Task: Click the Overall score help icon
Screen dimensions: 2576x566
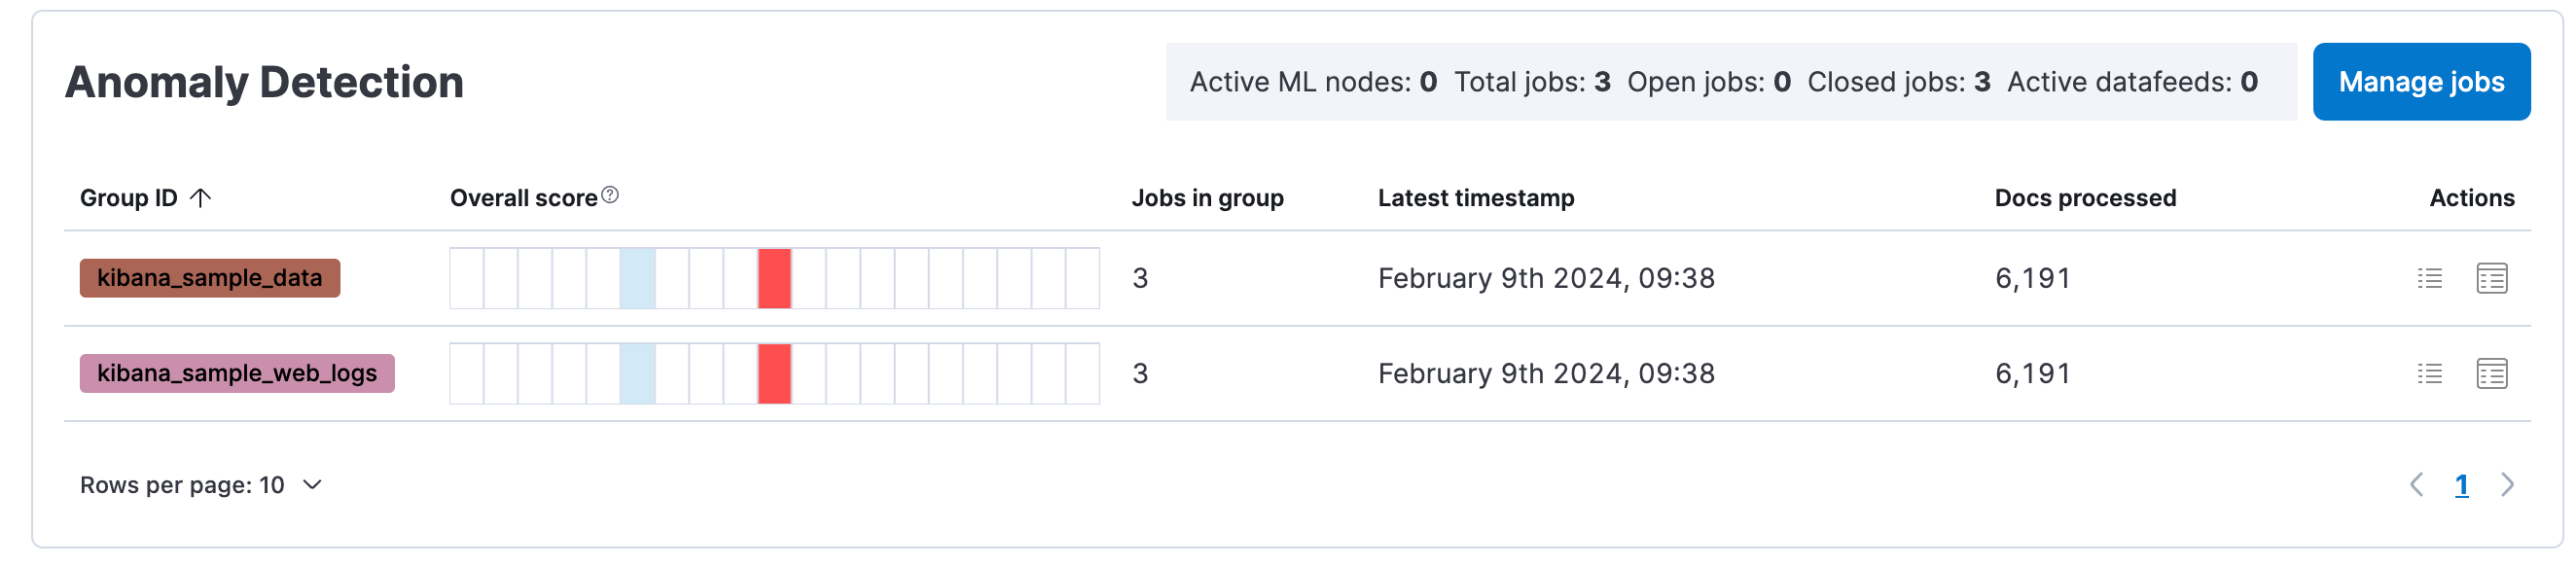Action: pyautogui.click(x=610, y=195)
